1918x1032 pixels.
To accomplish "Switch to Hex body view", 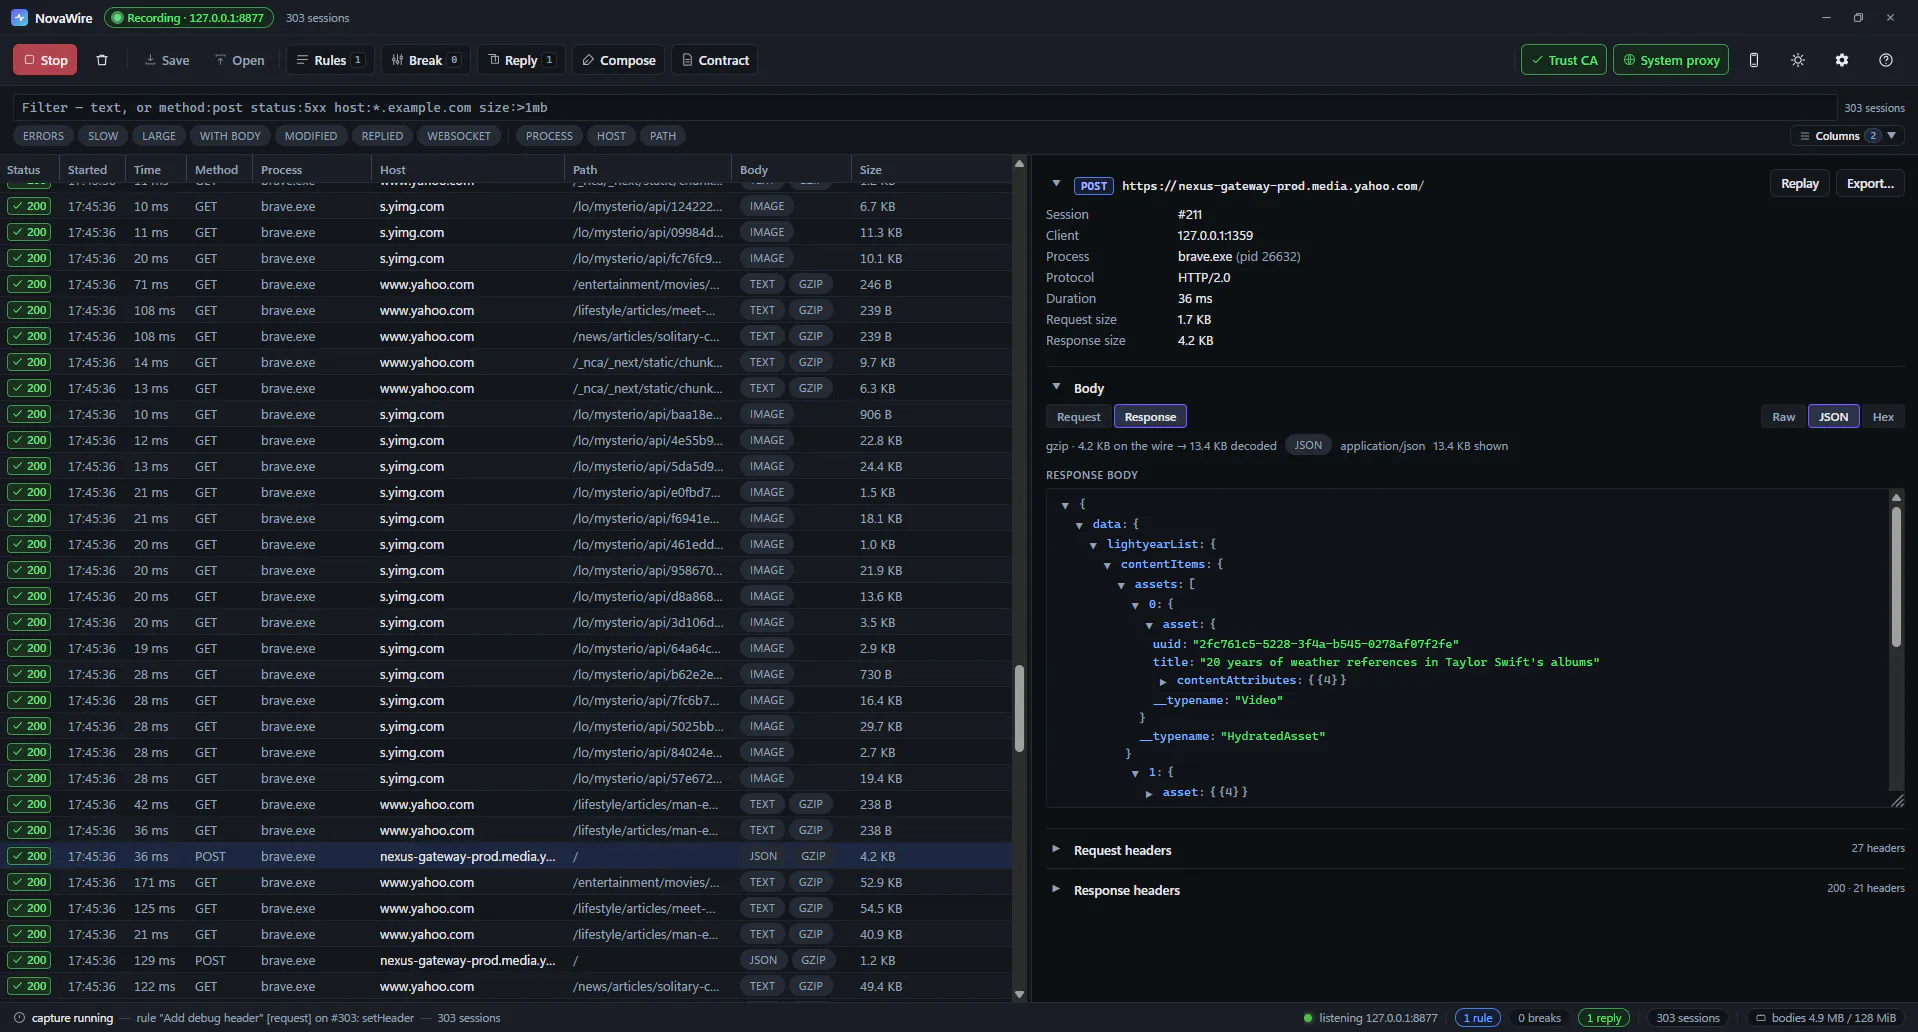I will click(1883, 417).
